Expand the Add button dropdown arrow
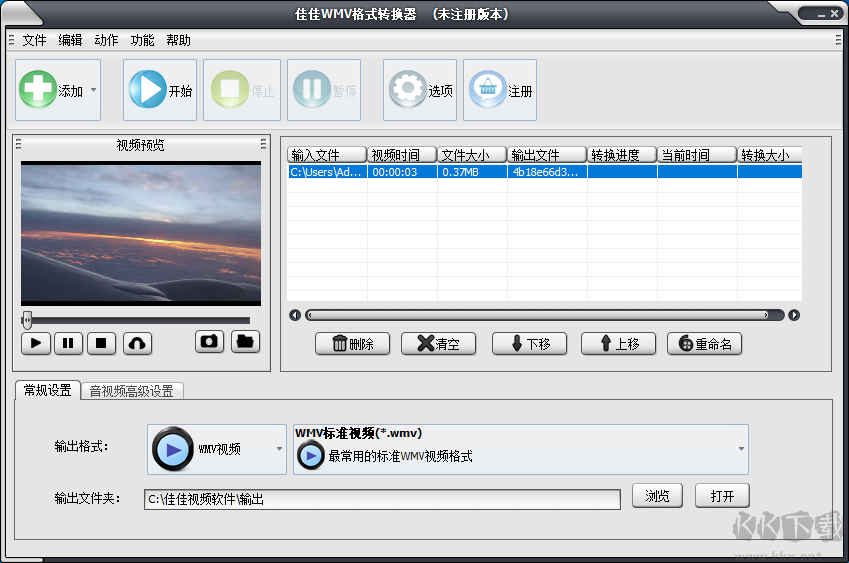This screenshot has width=849, height=563. click(x=93, y=90)
